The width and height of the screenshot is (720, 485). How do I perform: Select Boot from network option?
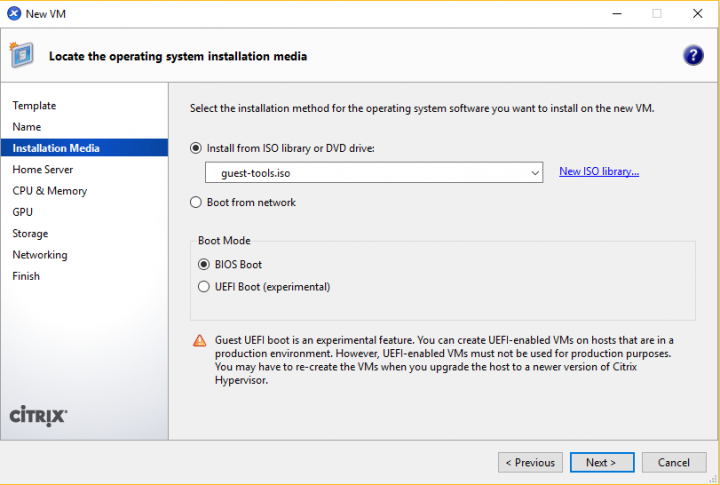[196, 202]
